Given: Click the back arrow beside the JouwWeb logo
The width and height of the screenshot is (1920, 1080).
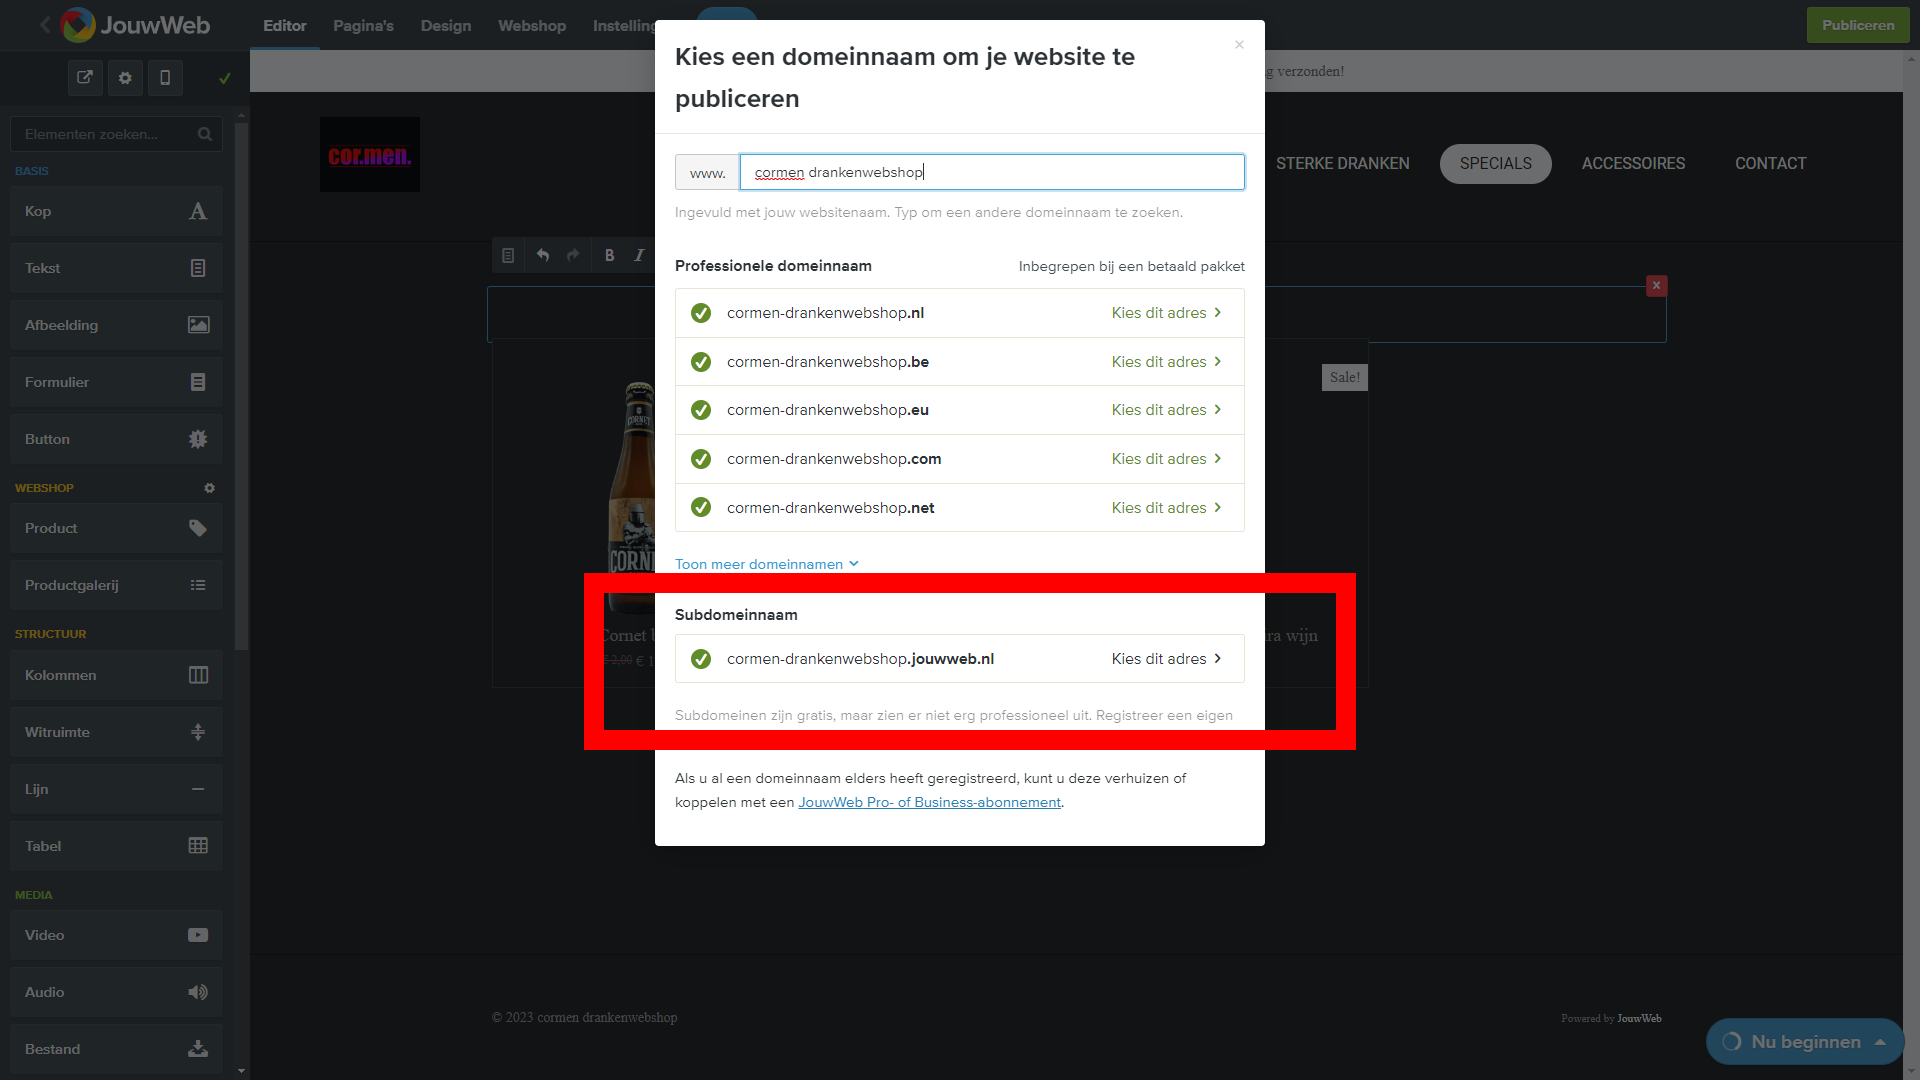Looking at the screenshot, I should pyautogui.click(x=45, y=25).
